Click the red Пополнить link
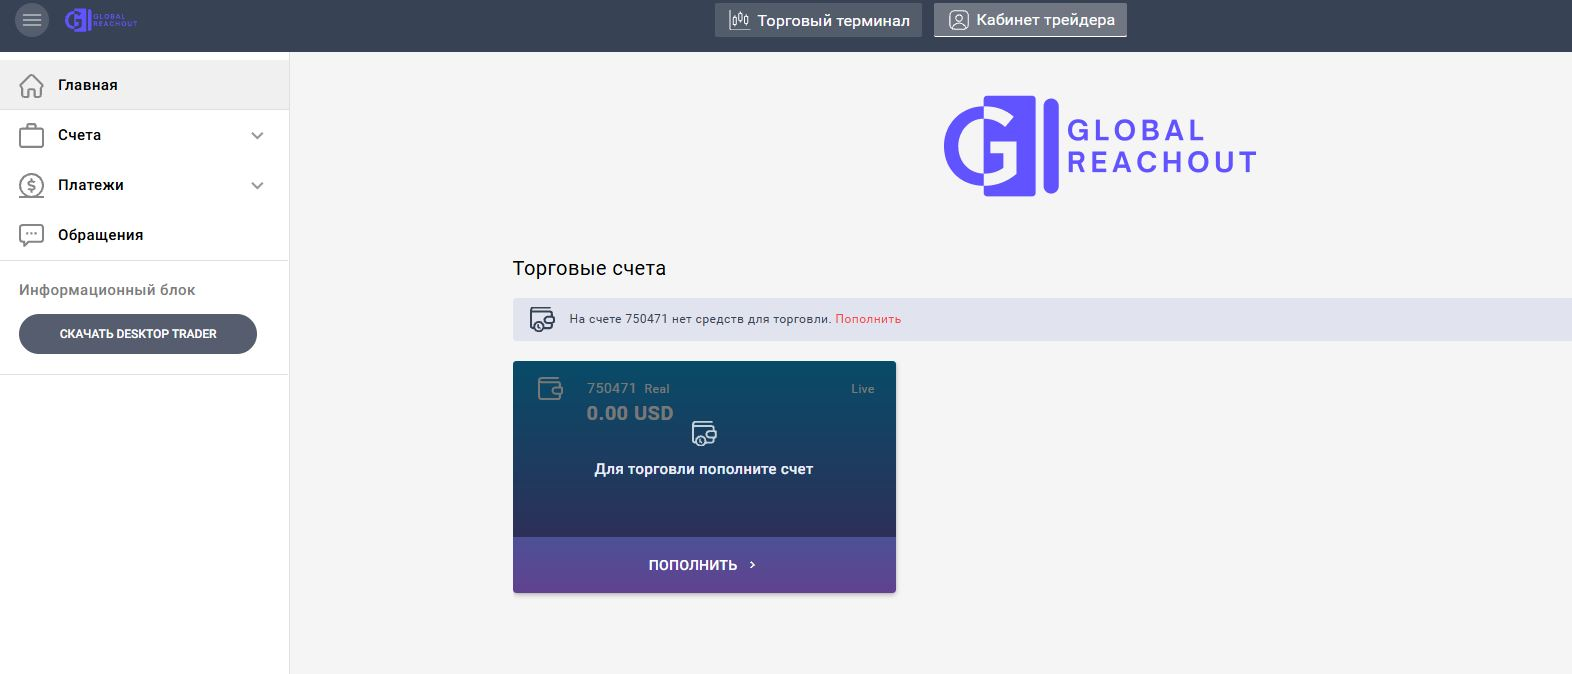Screen dimensions: 1572x674 tap(868, 319)
